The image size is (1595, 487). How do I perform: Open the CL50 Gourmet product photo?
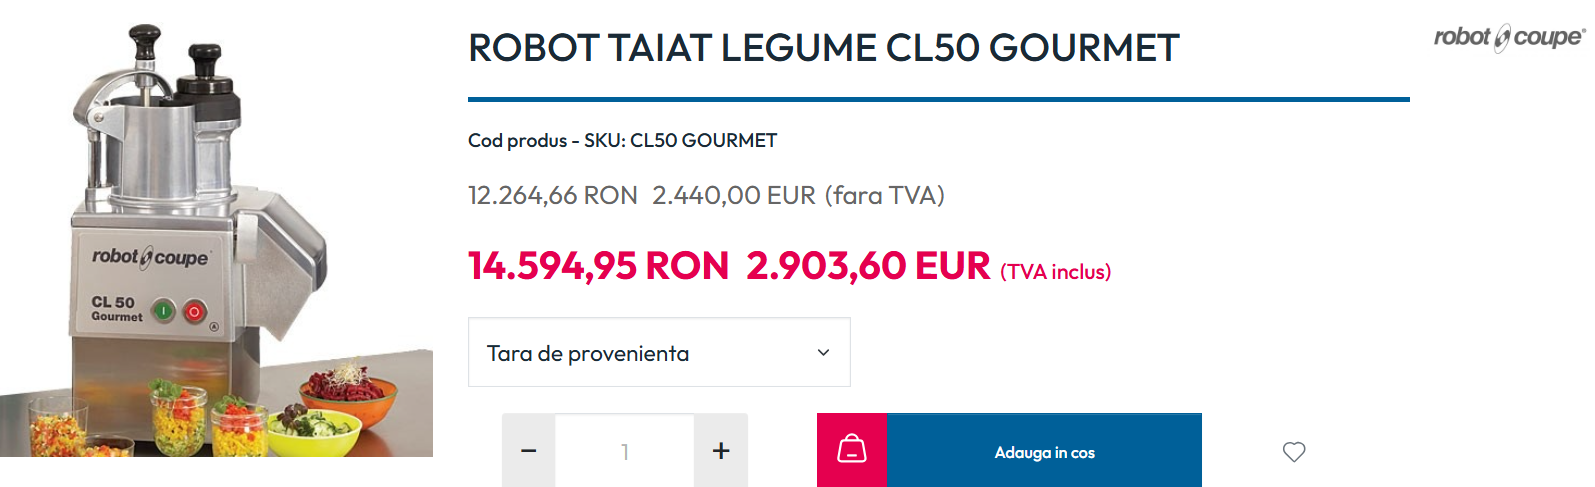[x=216, y=238]
